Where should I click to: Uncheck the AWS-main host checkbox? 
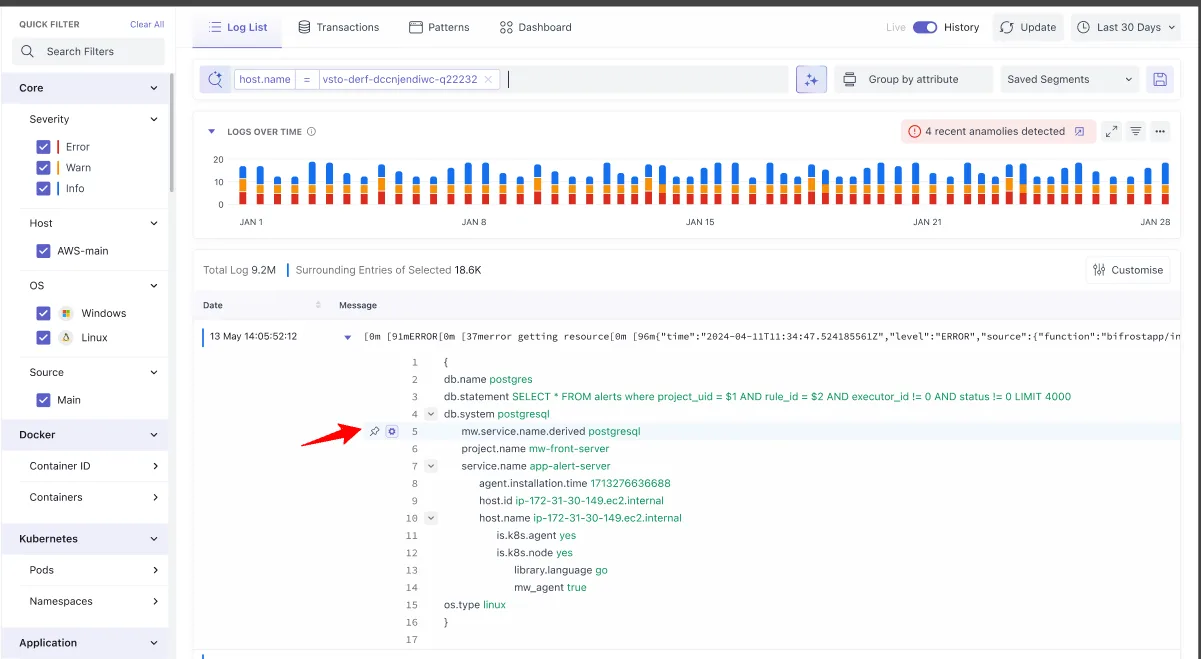[x=43, y=251]
